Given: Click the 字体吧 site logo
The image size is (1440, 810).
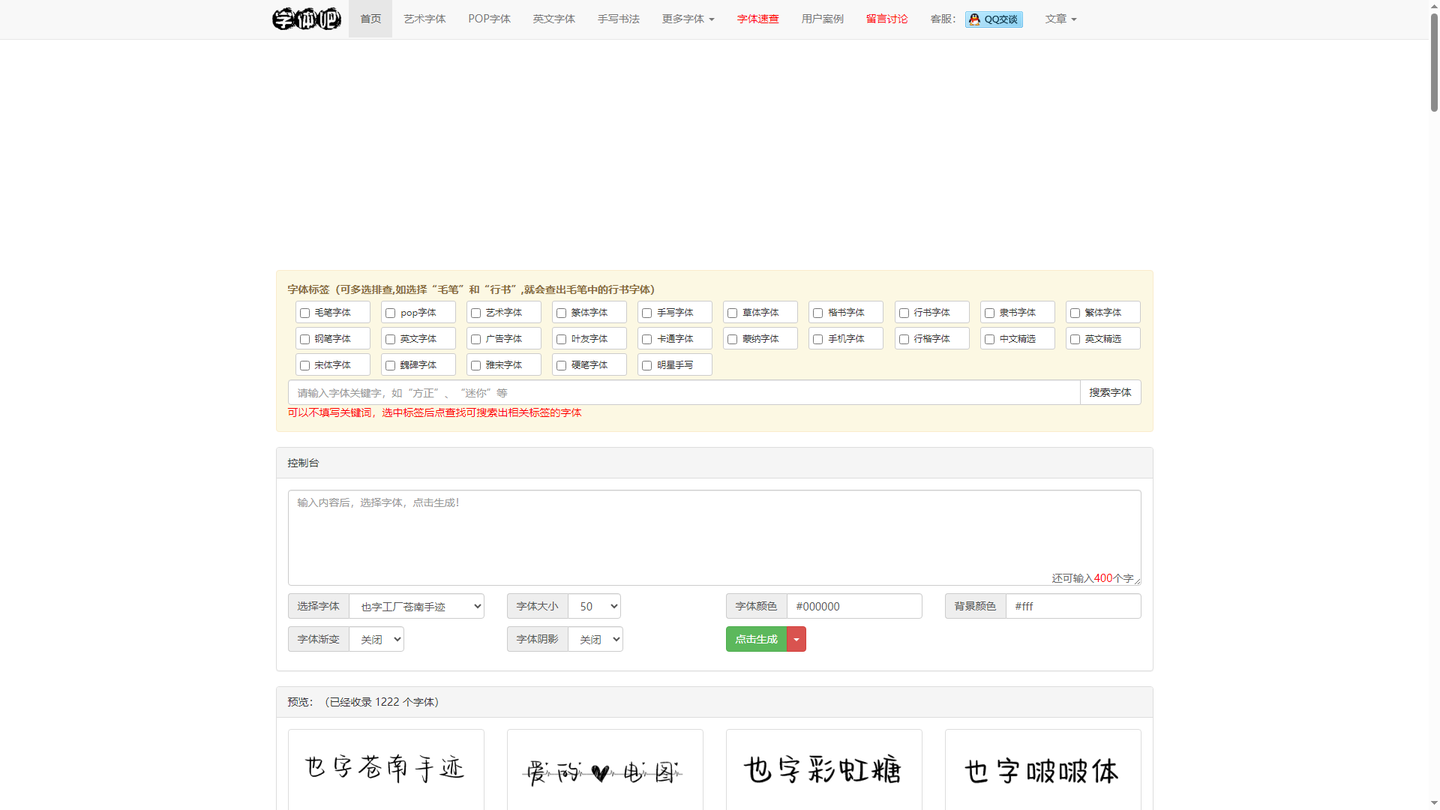Looking at the screenshot, I should (x=307, y=19).
